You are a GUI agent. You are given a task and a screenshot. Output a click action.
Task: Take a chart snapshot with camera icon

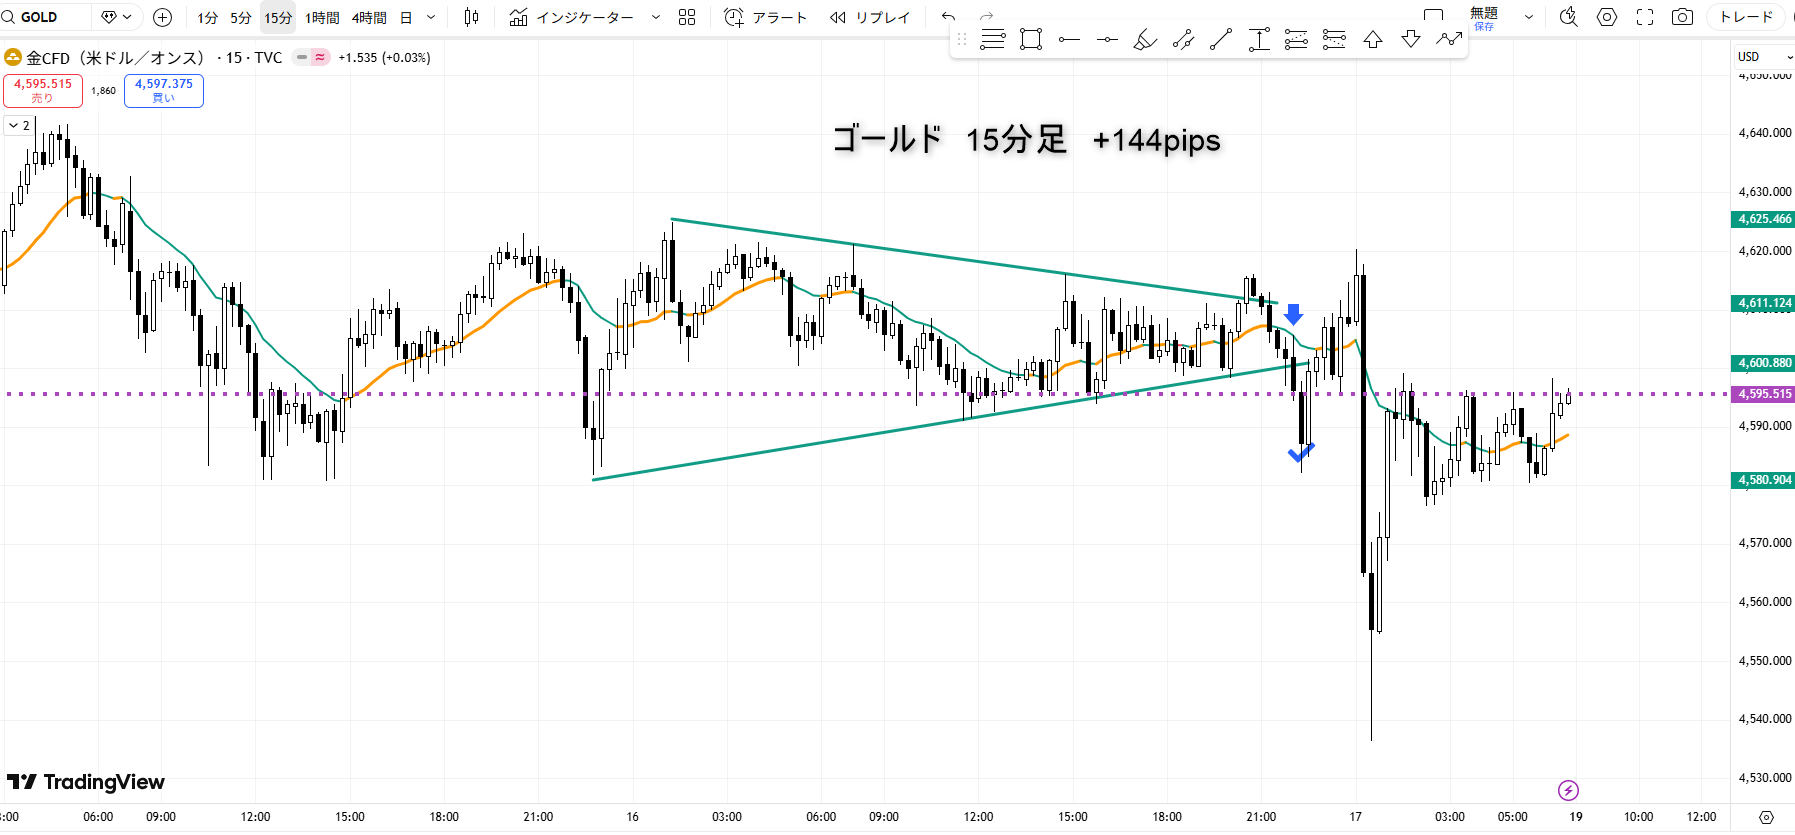click(1682, 17)
